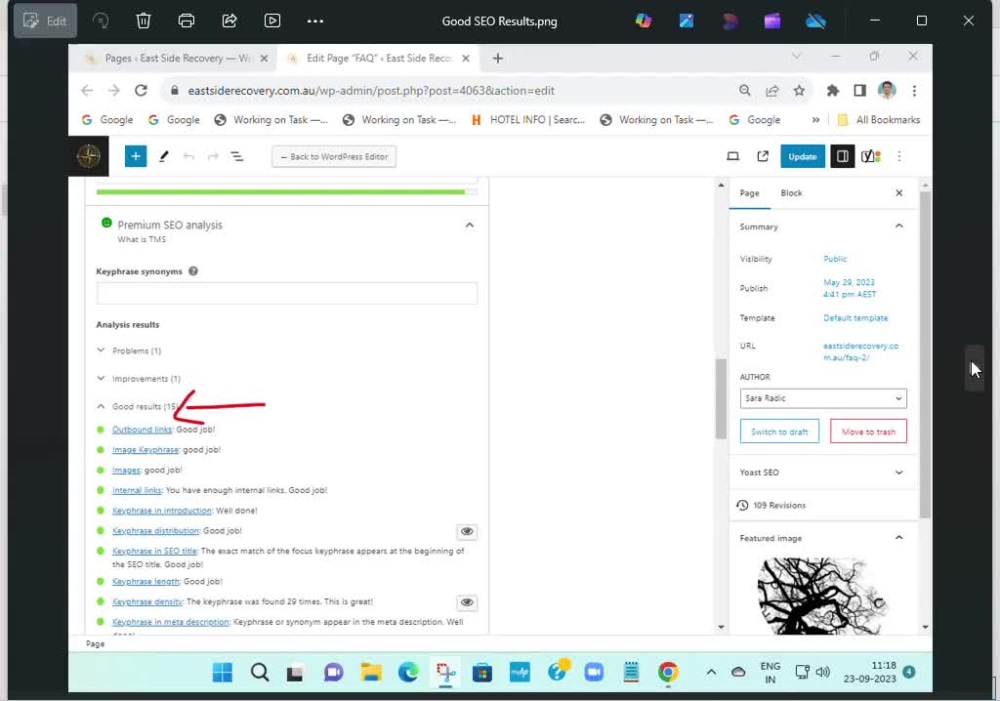Toggle eye highlight for Keyphrase distribution
The width and height of the screenshot is (1000, 701).
pyautogui.click(x=467, y=531)
